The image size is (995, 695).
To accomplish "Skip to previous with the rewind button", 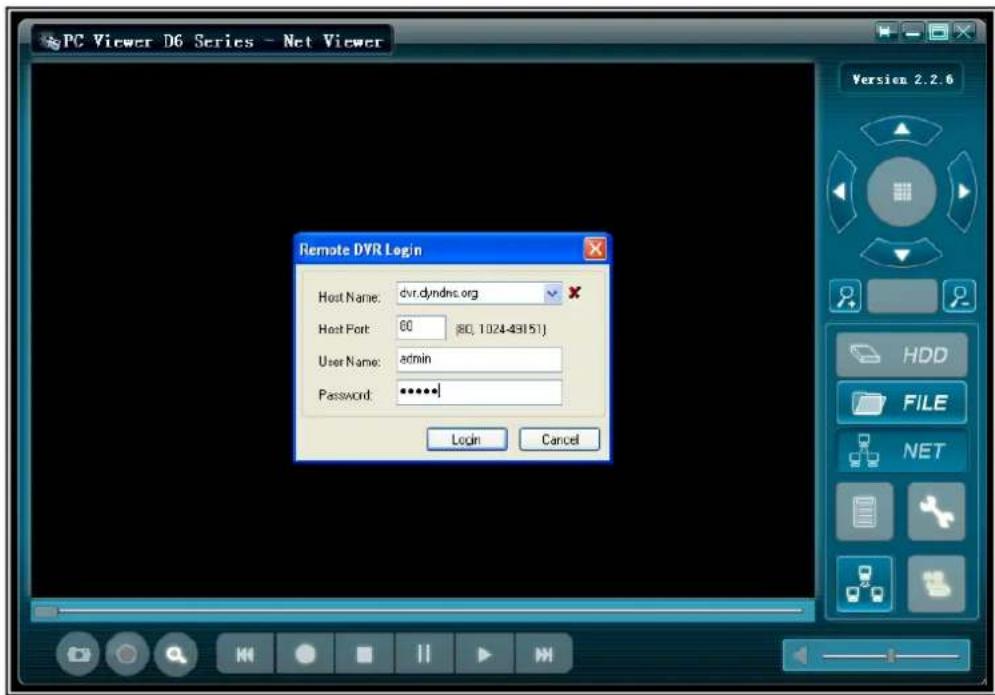I will 246,654.
